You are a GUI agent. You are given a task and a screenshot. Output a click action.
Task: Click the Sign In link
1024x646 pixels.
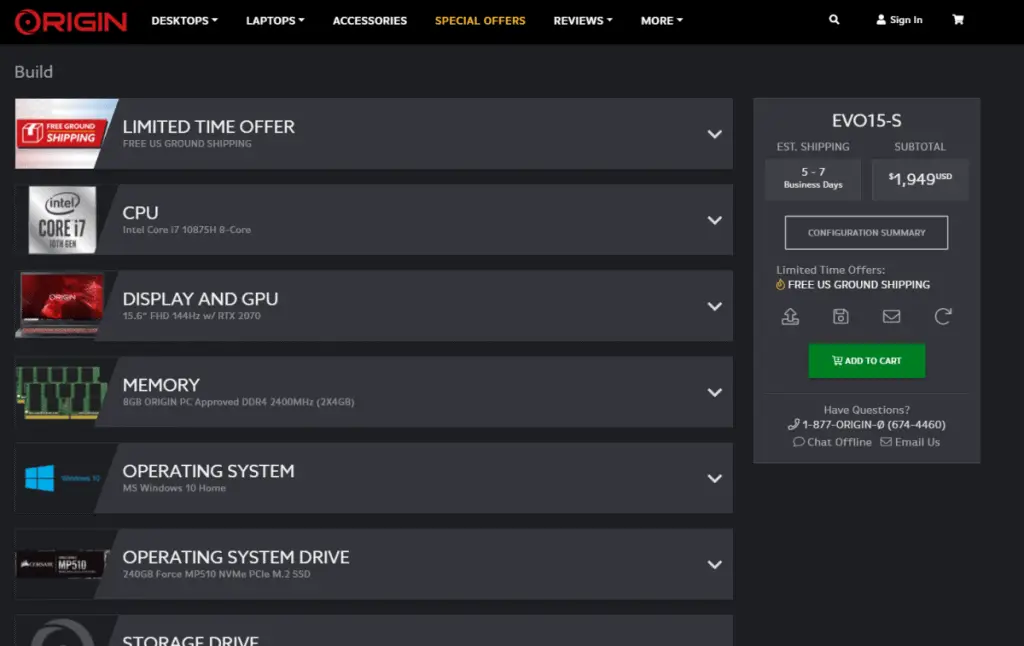pyautogui.click(x=899, y=20)
